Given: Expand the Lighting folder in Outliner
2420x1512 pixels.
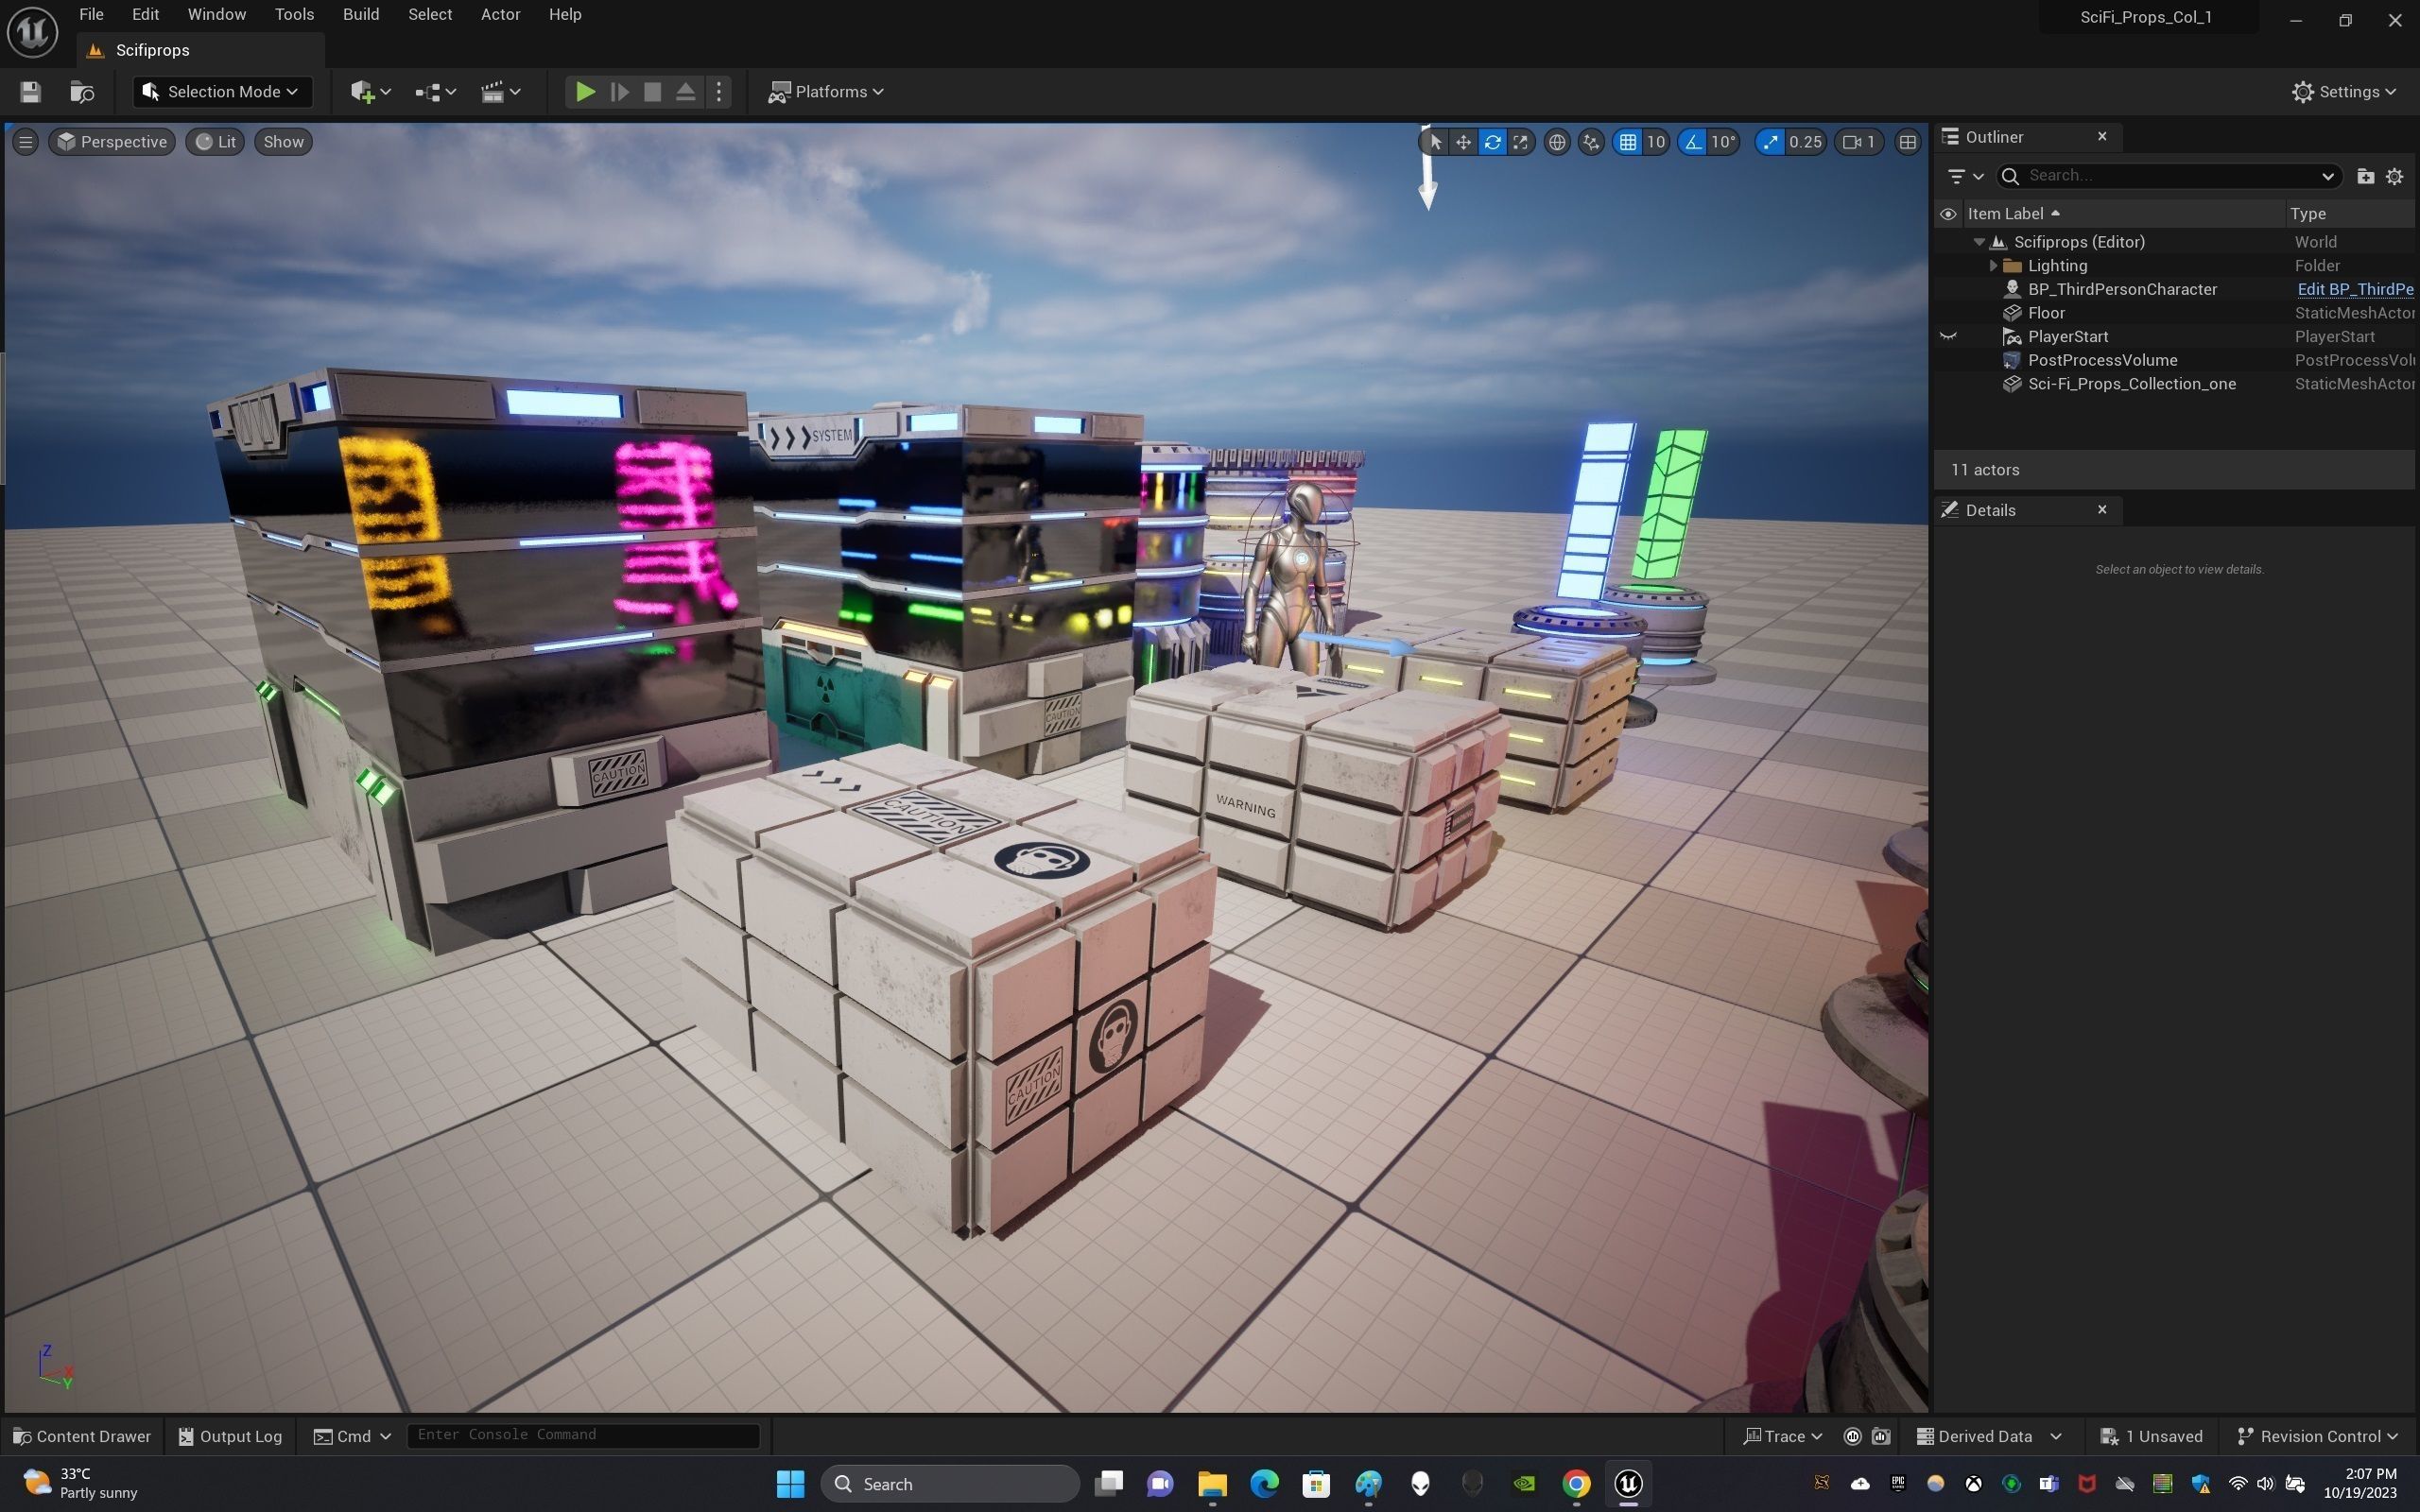Looking at the screenshot, I should click(x=1993, y=266).
